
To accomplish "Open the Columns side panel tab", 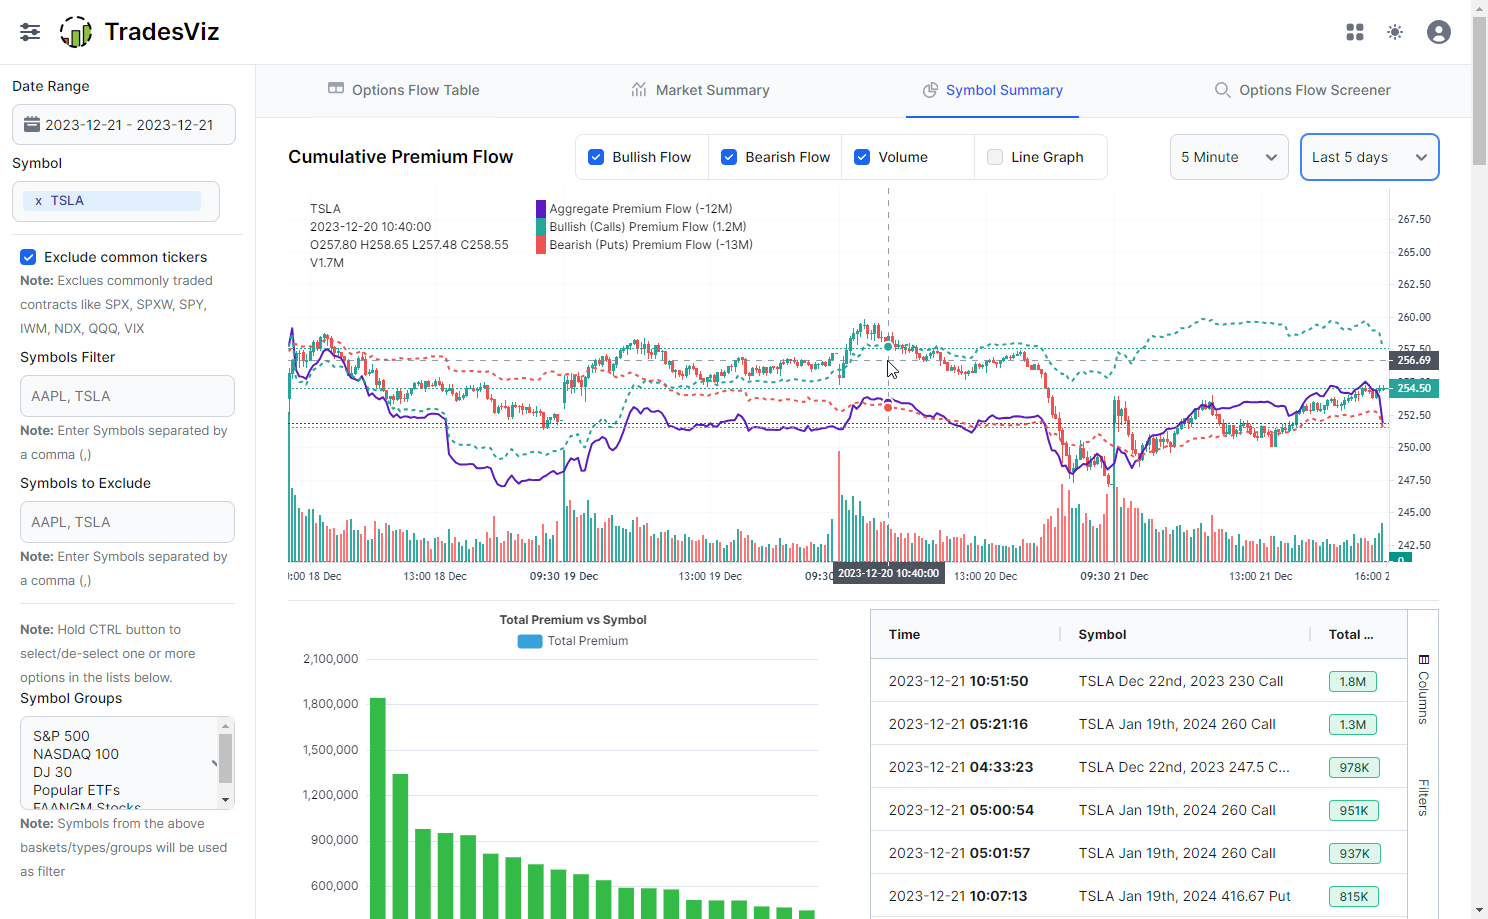I will coord(1423,689).
